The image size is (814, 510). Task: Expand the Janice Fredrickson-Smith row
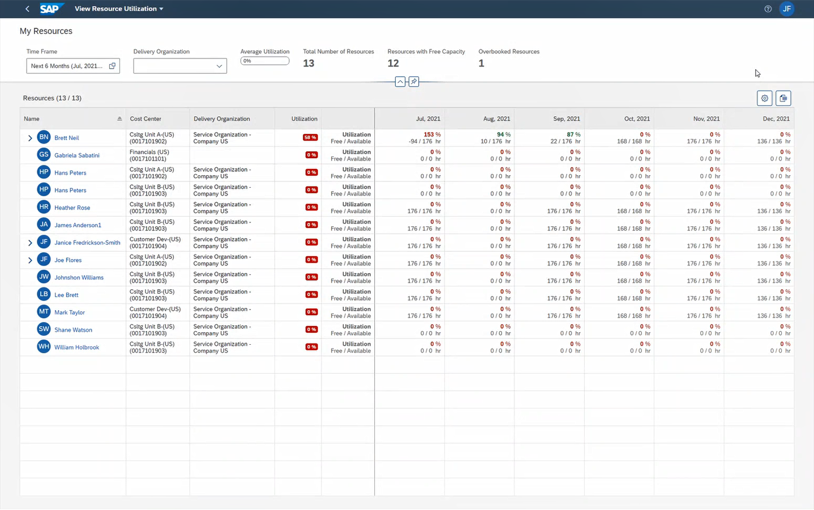coord(30,243)
